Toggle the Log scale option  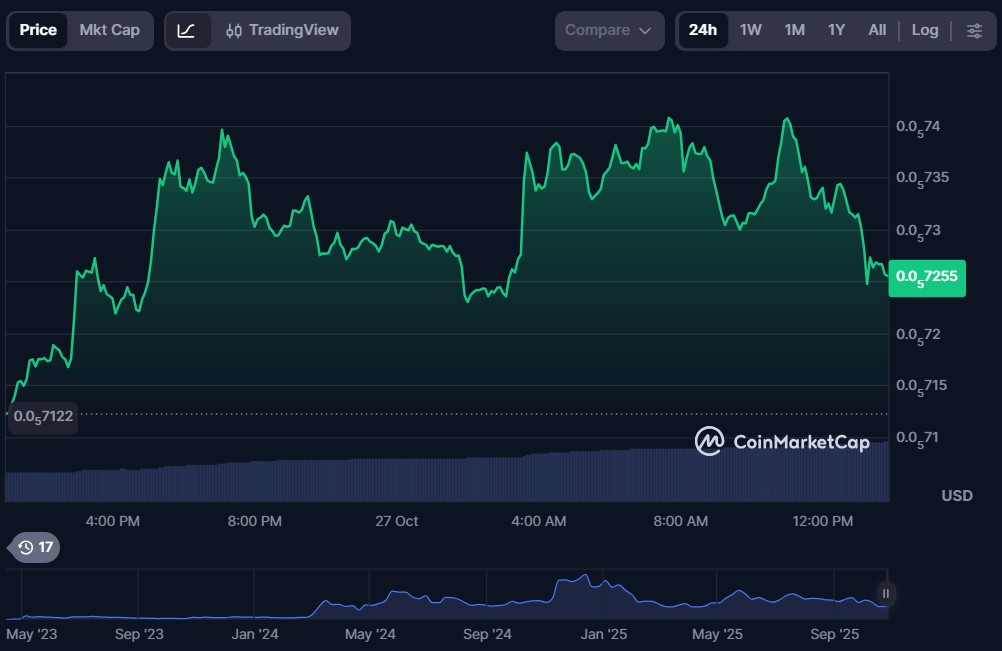[925, 30]
